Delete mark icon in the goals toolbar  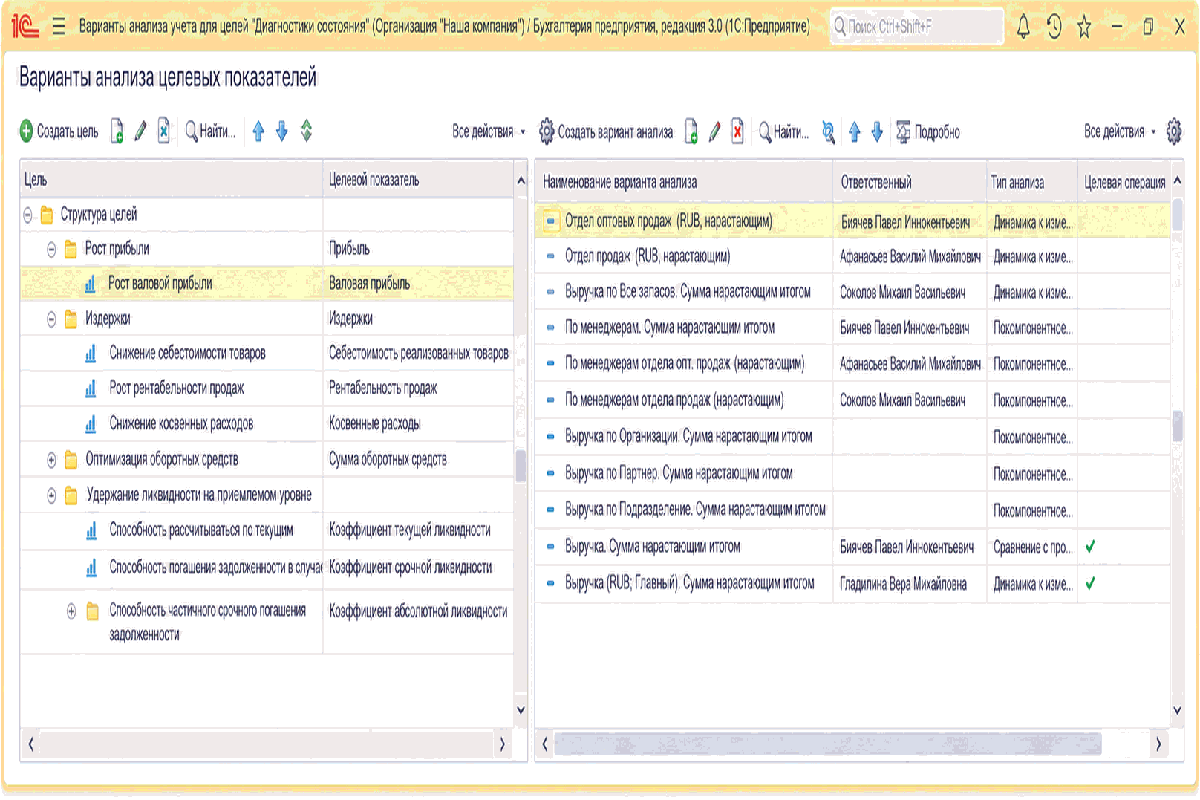point(164,131)
